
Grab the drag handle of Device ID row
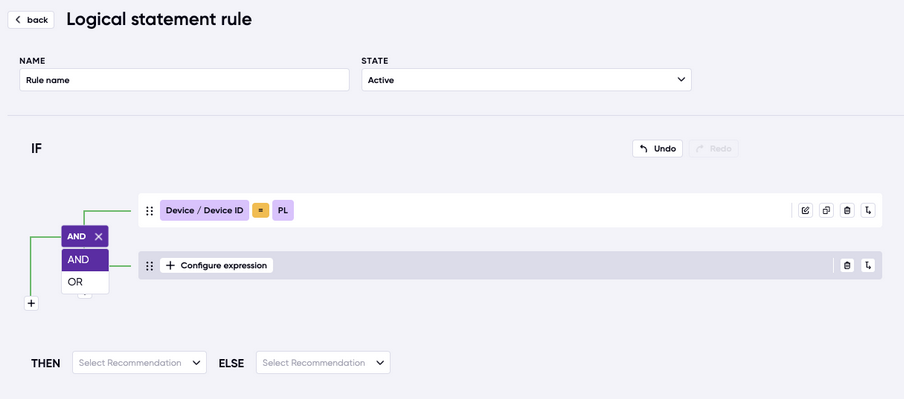[x=149, y=211]
